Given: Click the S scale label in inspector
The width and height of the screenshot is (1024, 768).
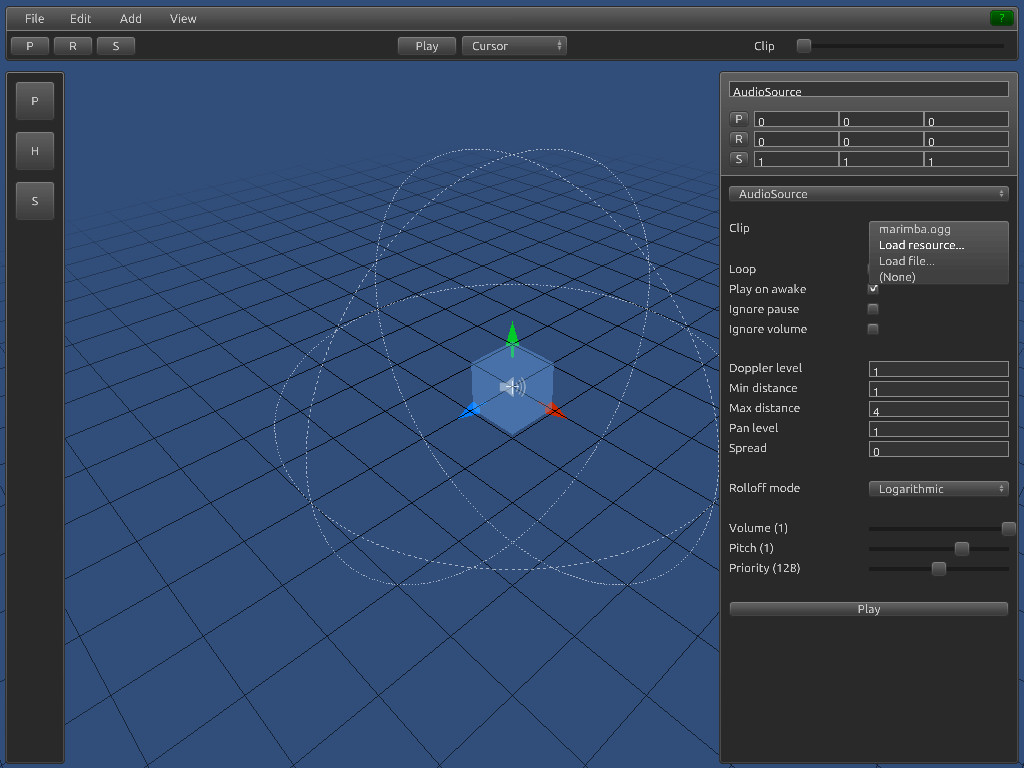Looking at the screenshot, I should [x=739, y=159].
